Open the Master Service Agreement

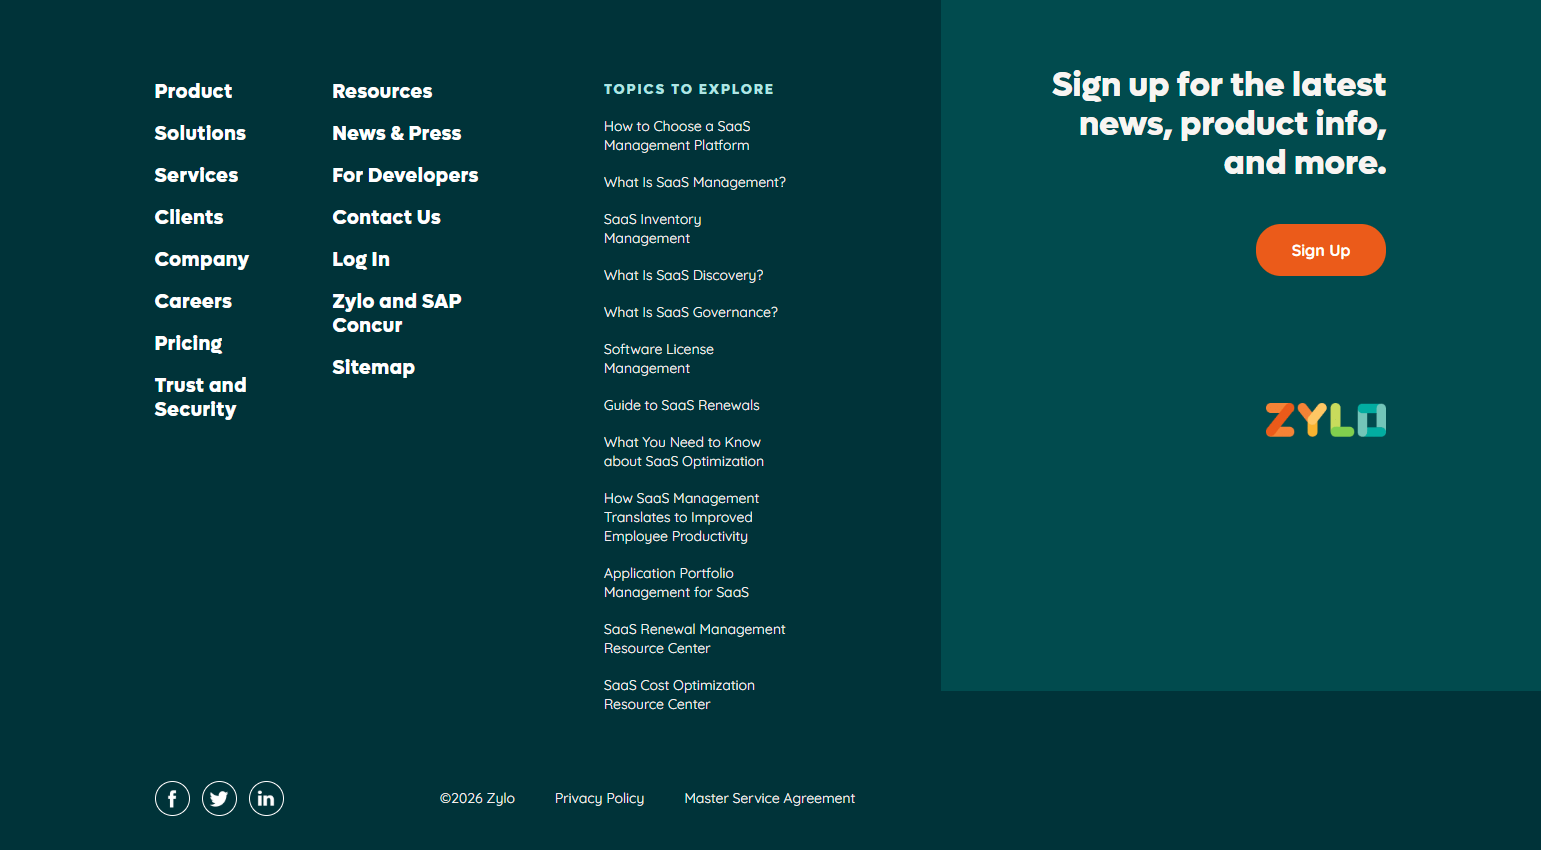pos(769,798)
